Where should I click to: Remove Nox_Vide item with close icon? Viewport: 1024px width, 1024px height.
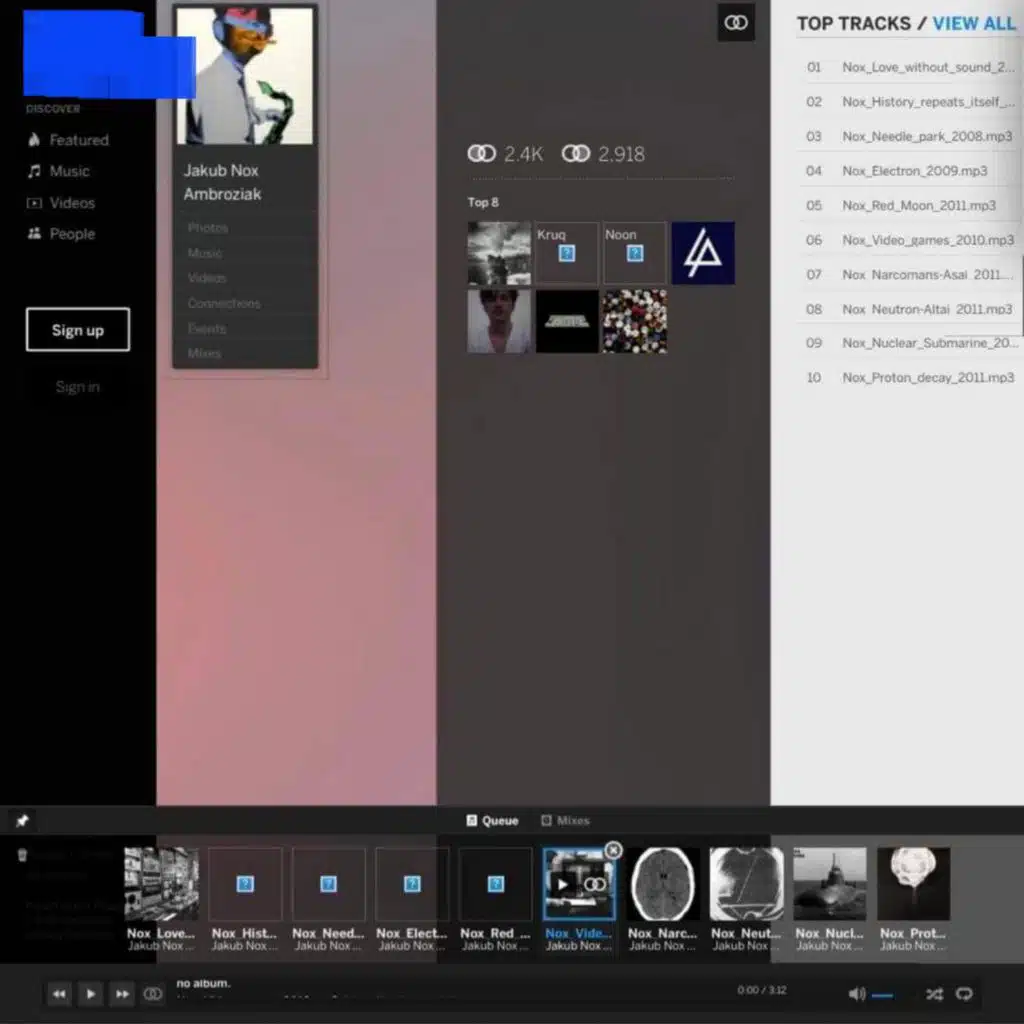pyautogui.click(x=613, y=850)
